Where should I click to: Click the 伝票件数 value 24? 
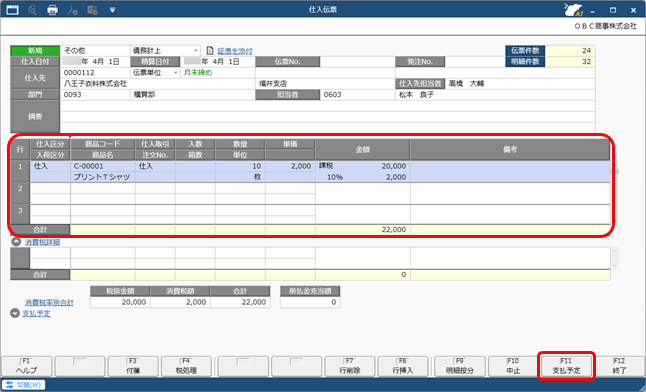pos(570,50)
